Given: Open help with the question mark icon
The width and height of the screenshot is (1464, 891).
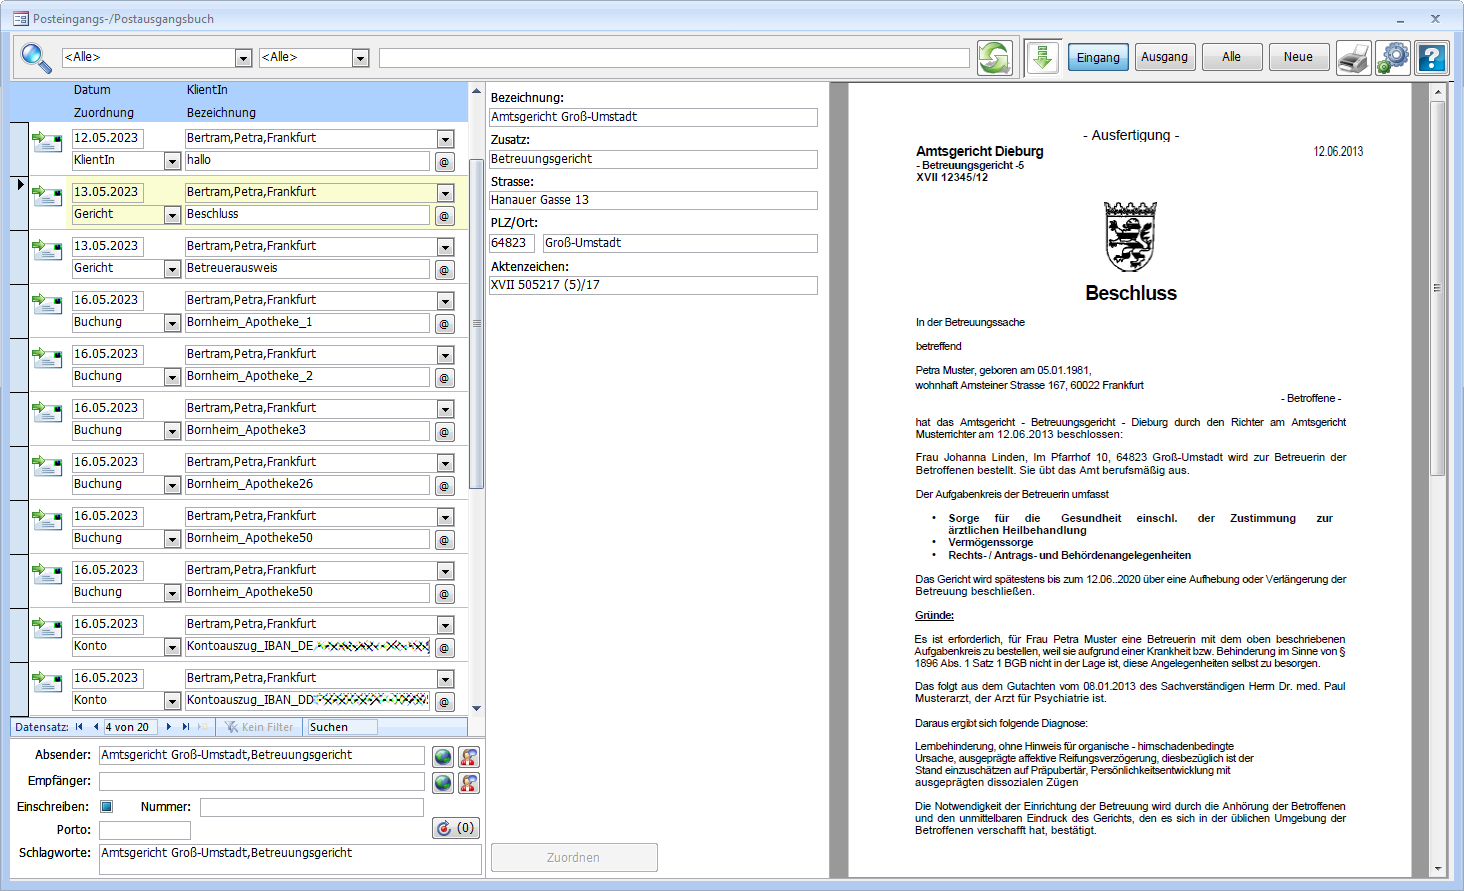Looking at the screenshot, I should tap(1432, 58).
